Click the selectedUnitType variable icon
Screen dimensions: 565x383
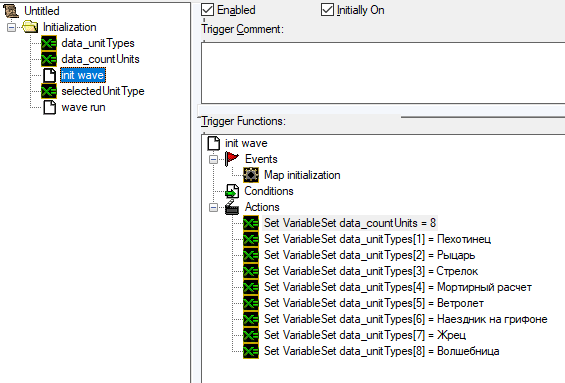49,91
